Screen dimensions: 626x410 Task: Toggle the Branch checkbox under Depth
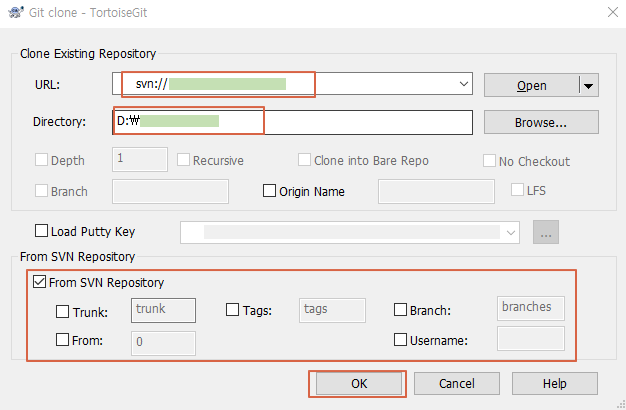click(41, 190)
